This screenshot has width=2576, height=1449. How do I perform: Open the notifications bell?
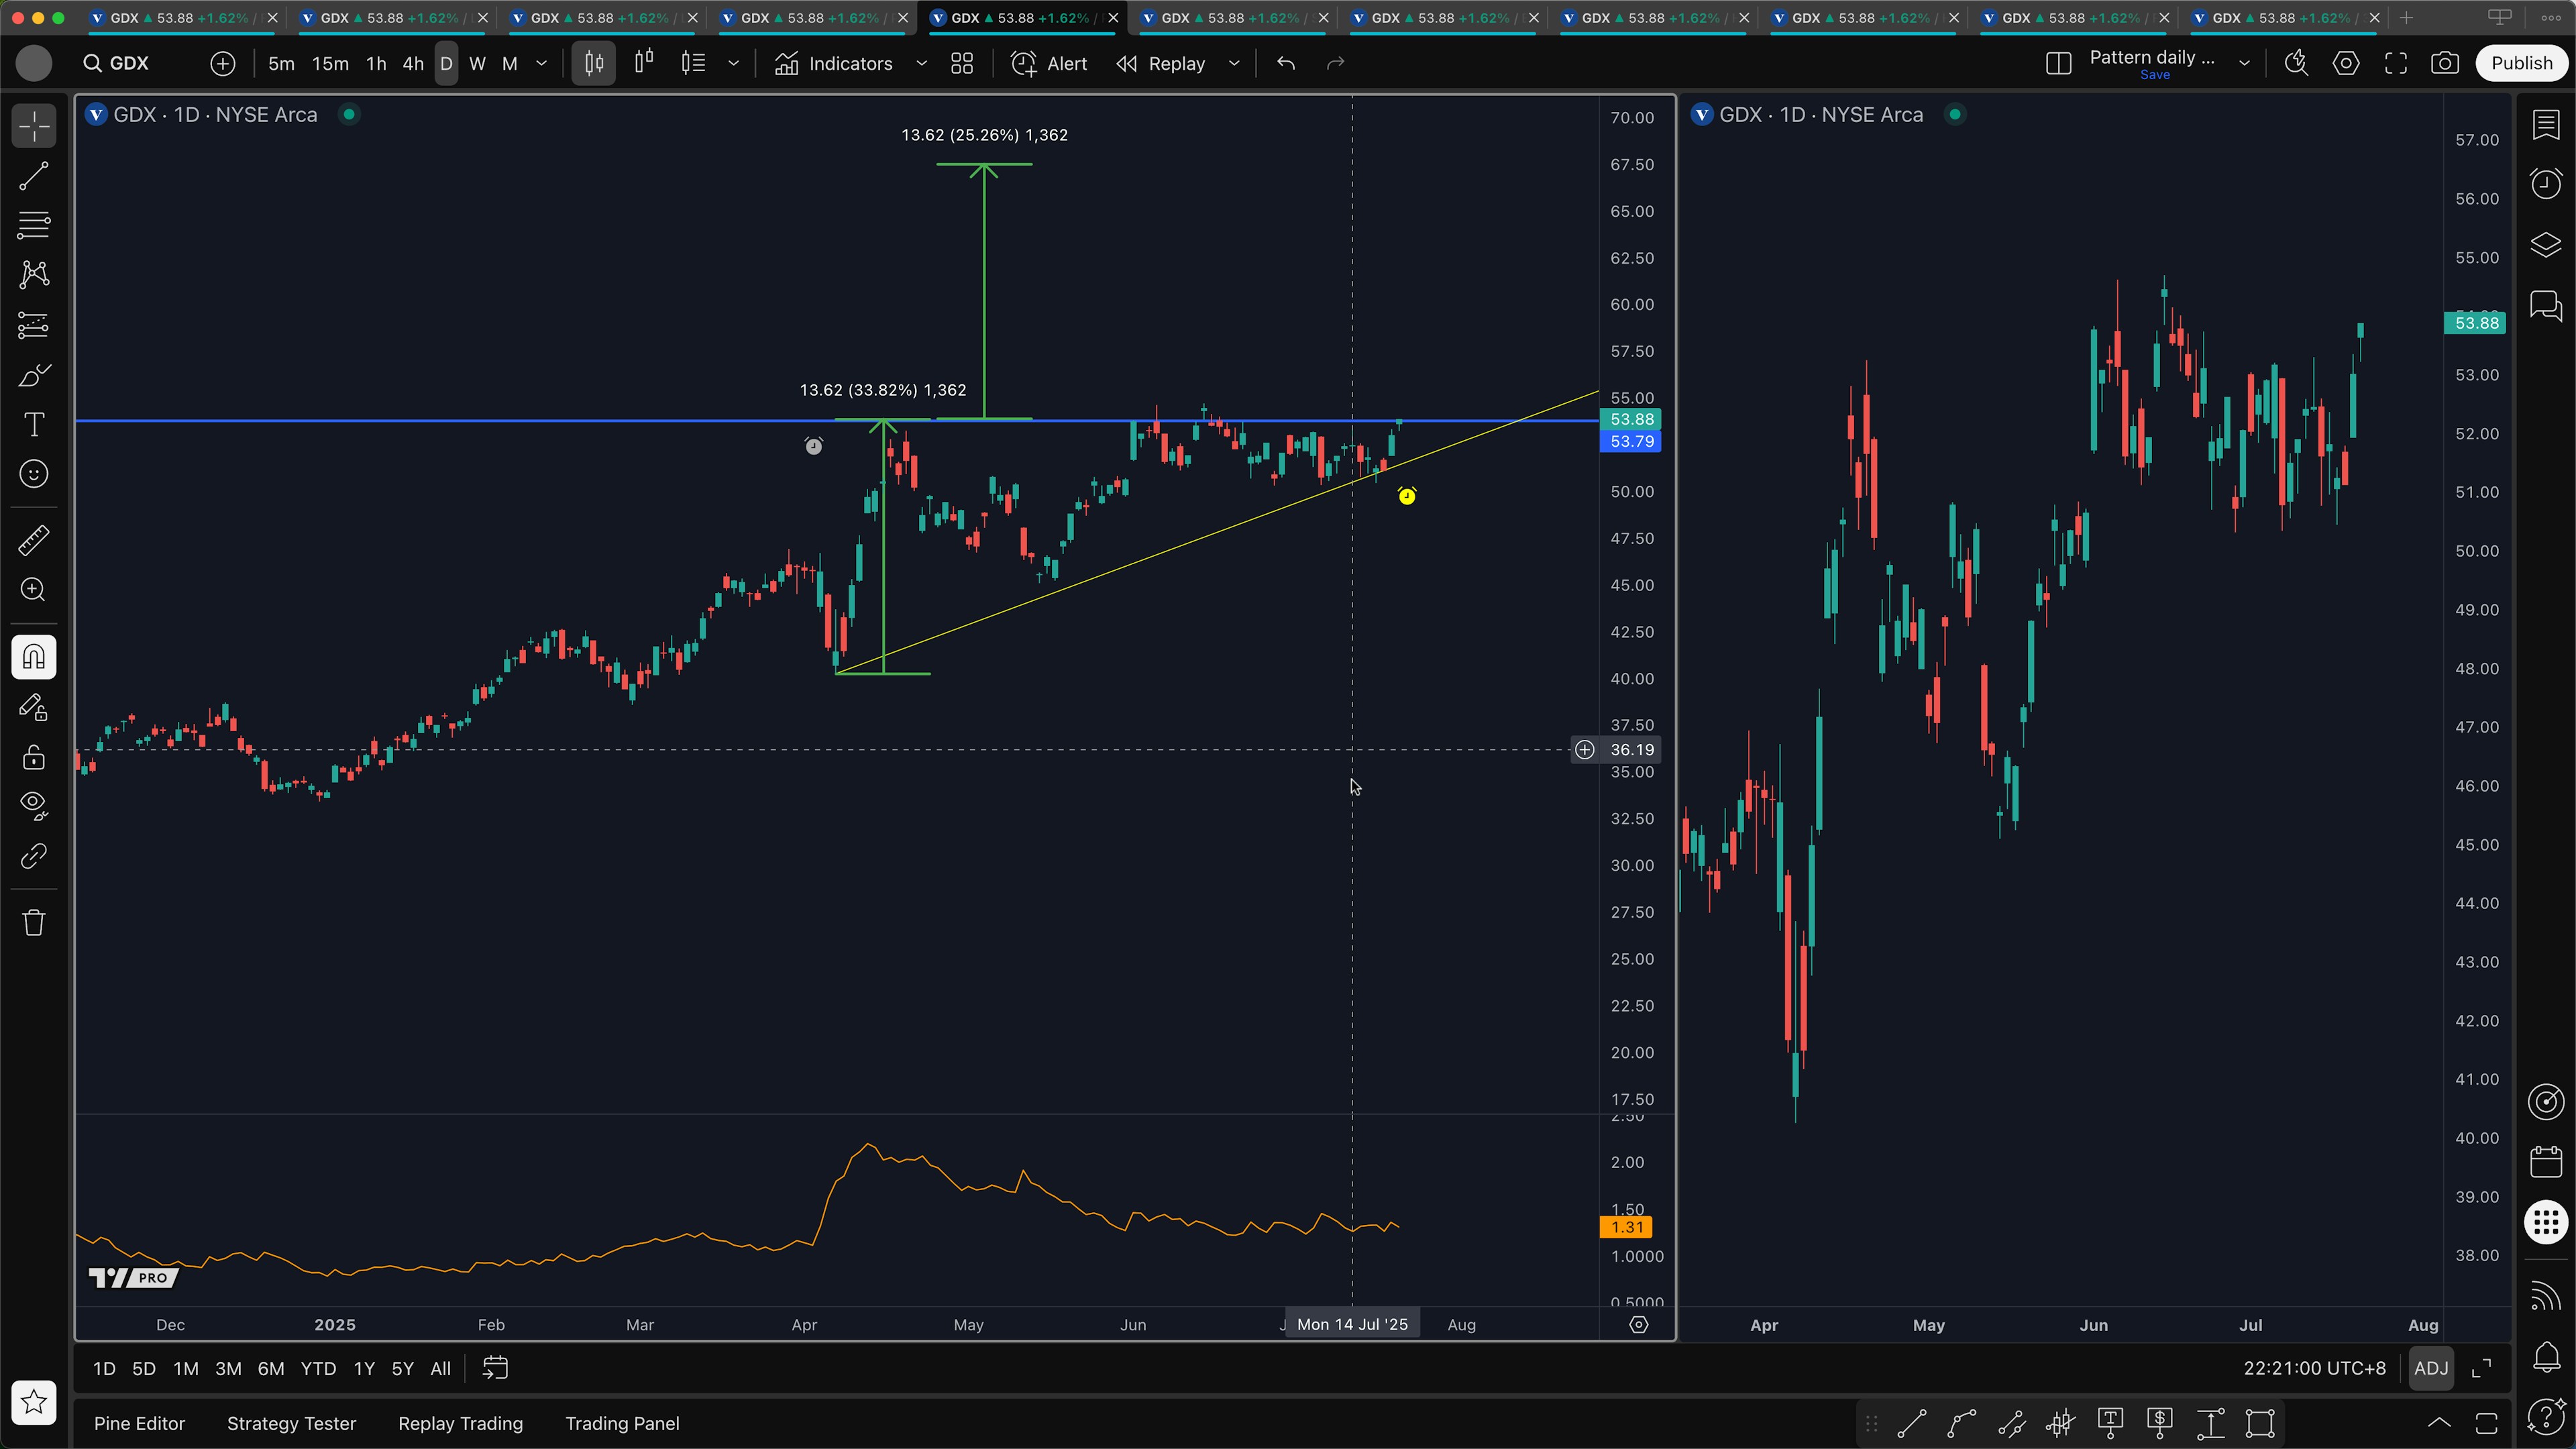[2546, 1357]
